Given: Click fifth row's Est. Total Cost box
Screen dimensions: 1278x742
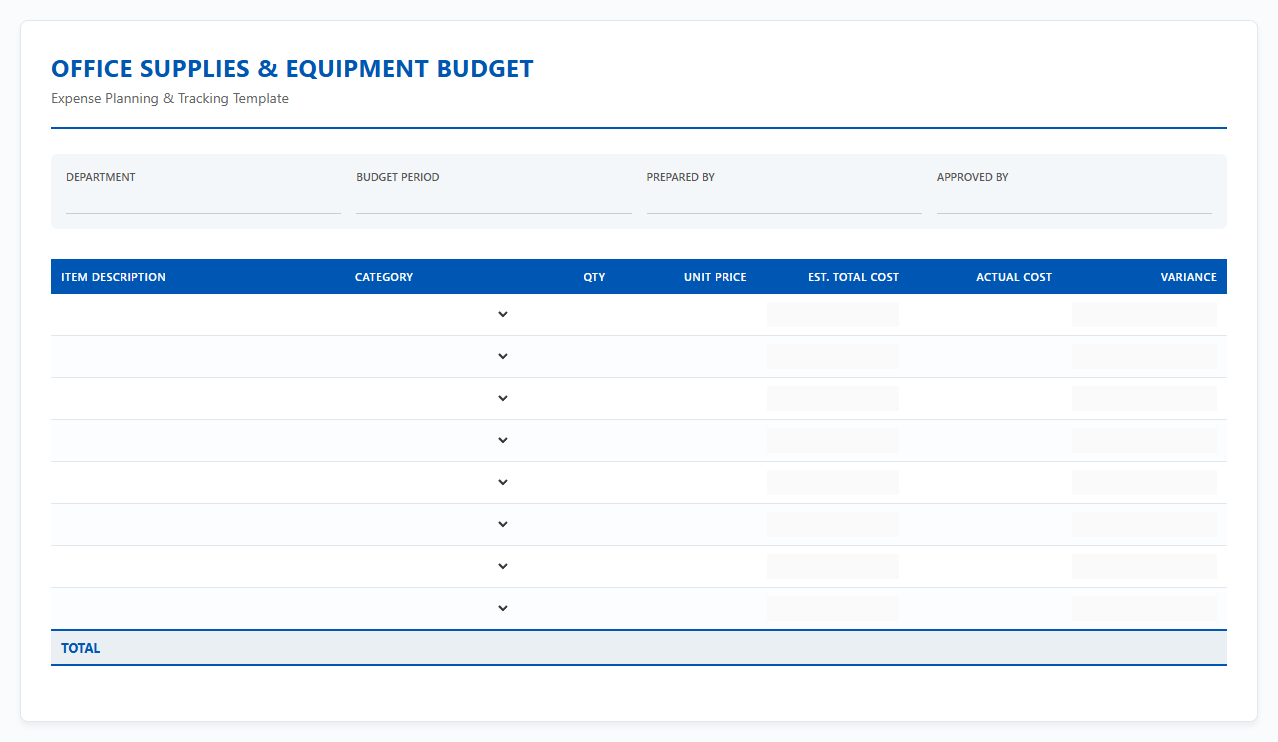Looking at the screenshot, I should tap(833, 482).
